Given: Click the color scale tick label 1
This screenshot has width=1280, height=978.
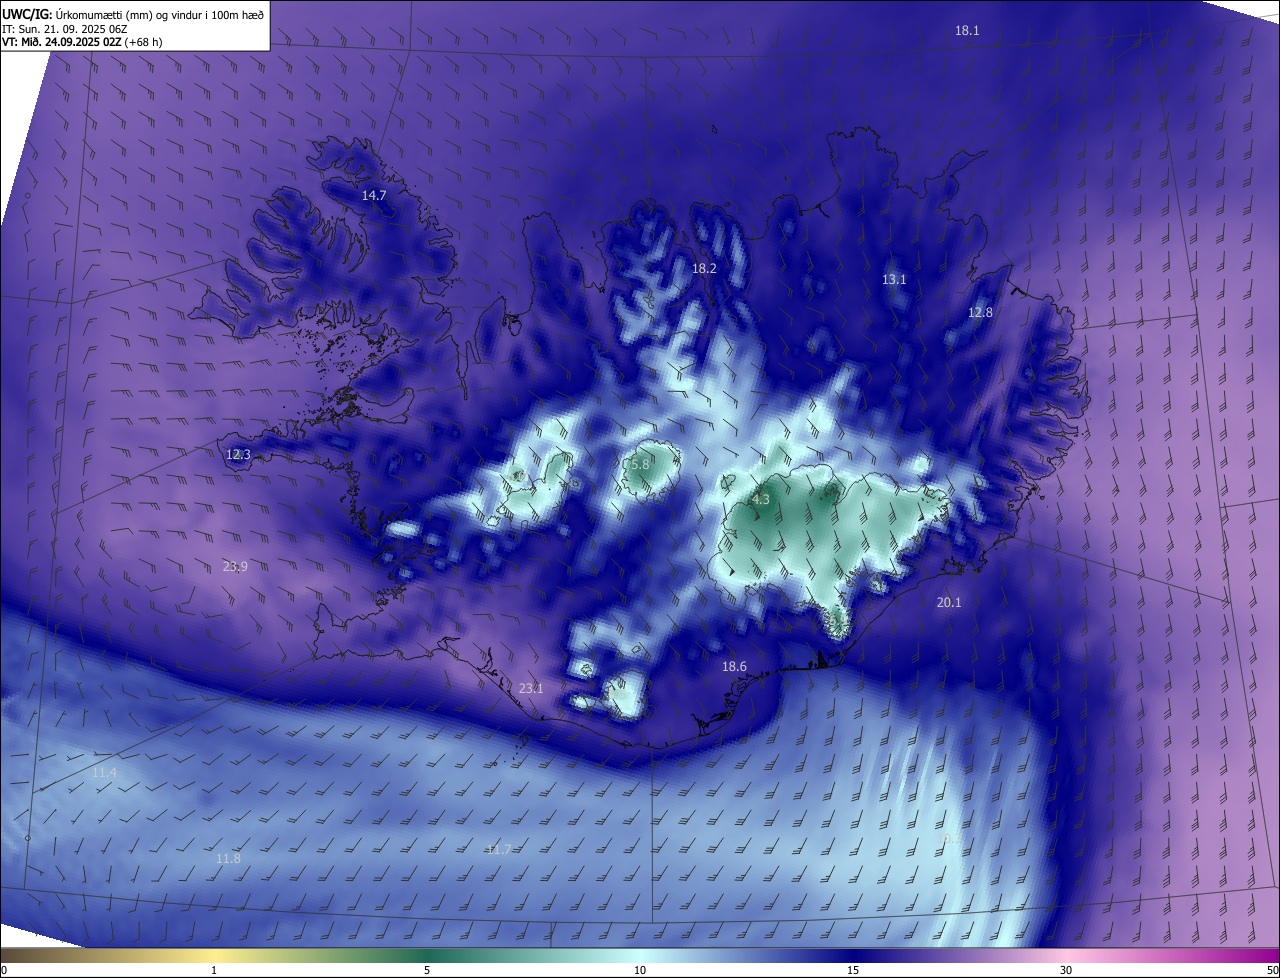Looking at the screenshot, I should coord(214,971).
